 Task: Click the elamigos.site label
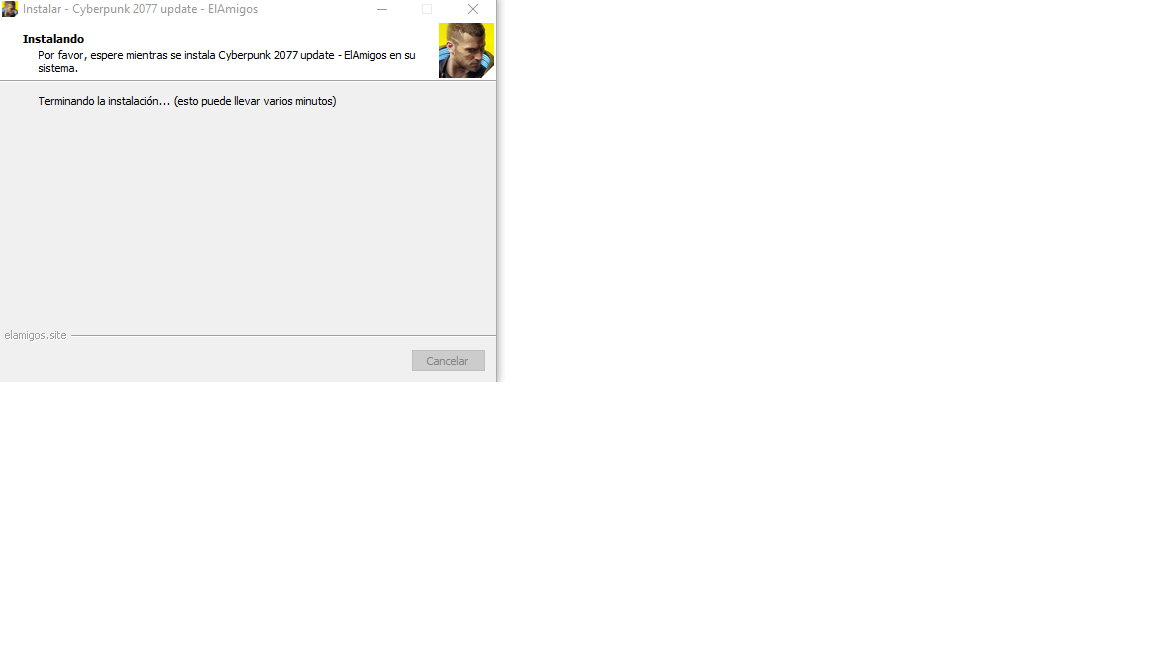point(35,335)
